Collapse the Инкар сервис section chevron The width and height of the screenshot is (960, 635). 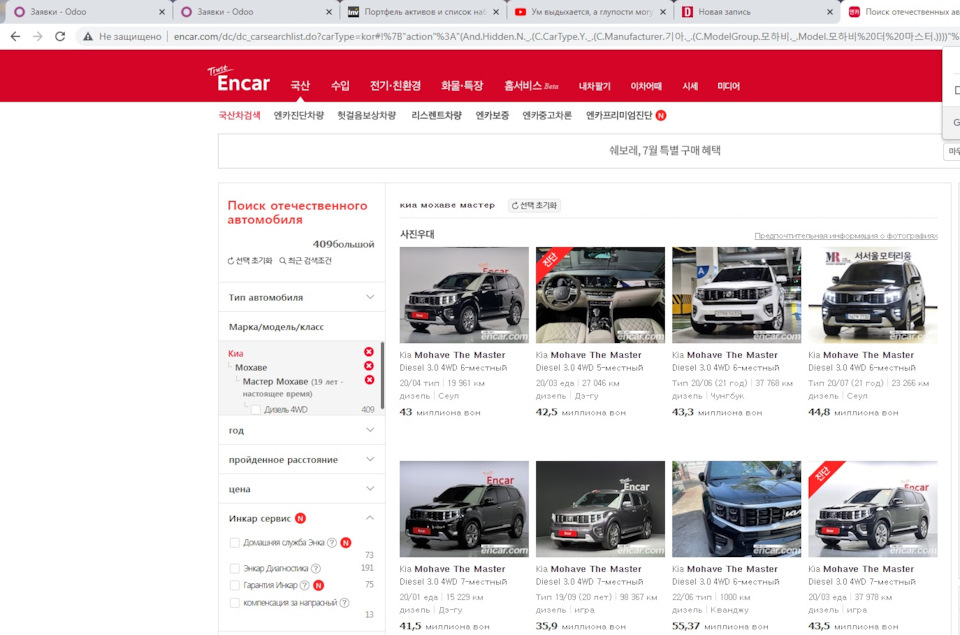(370, 518)
